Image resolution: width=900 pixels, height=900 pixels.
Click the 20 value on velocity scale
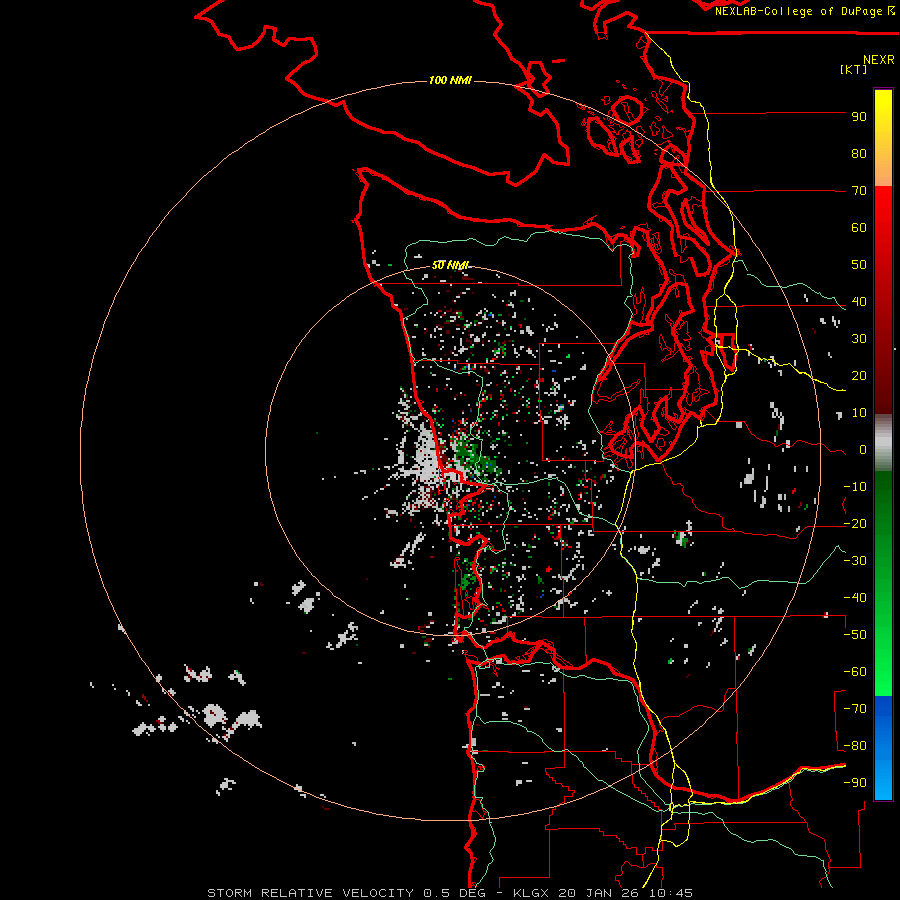(859, 376)
